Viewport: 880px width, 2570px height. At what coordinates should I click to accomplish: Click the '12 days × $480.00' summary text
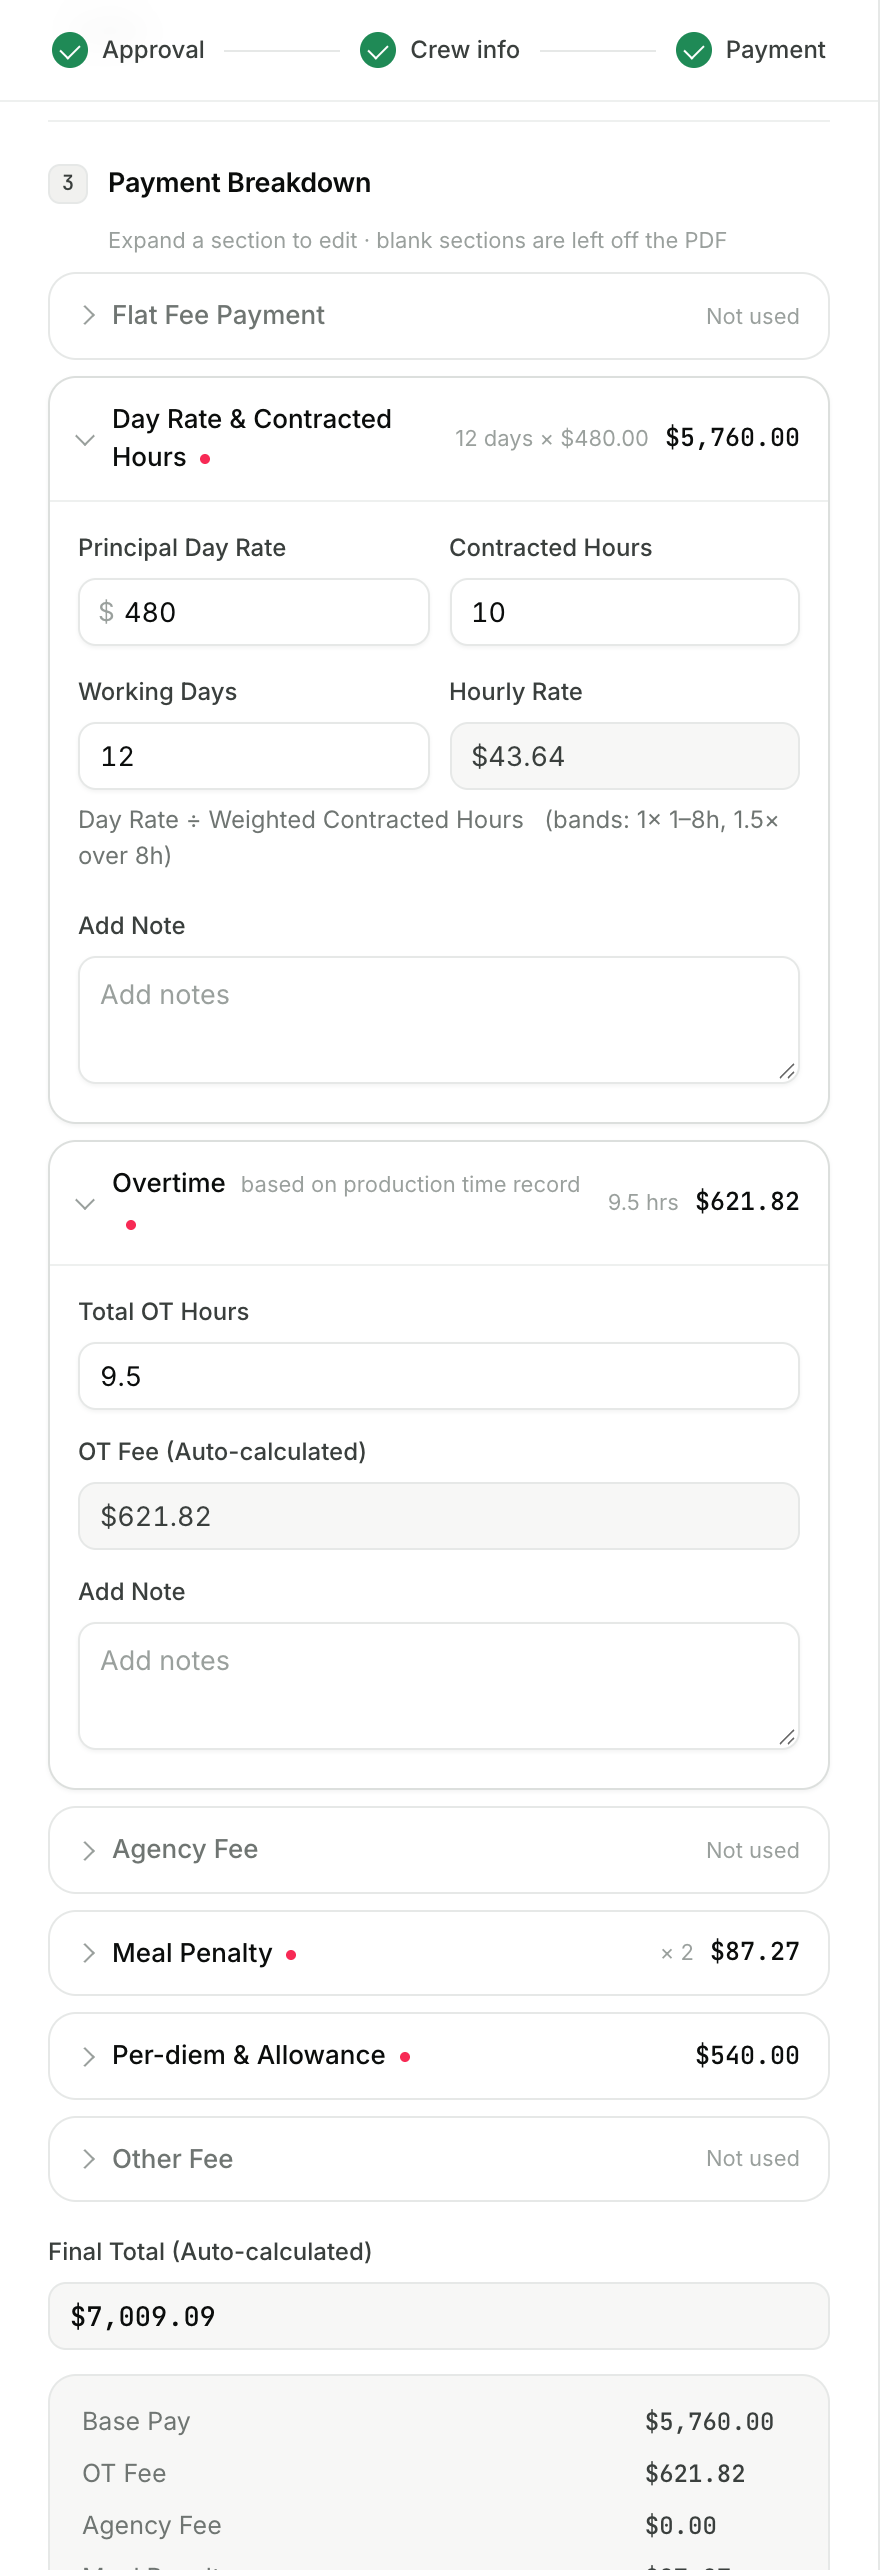(x=552, y=438)
